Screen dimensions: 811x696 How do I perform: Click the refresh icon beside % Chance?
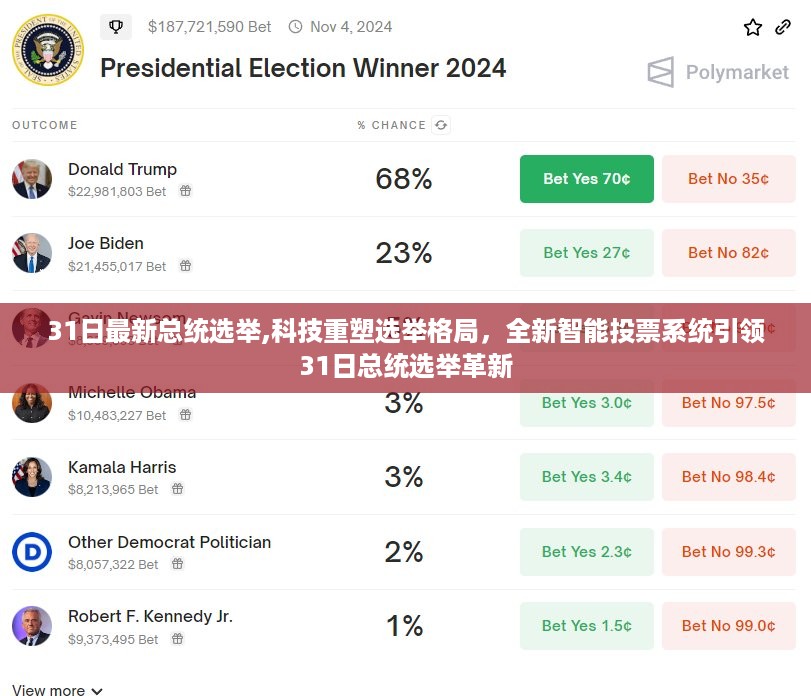pos(441,125)
